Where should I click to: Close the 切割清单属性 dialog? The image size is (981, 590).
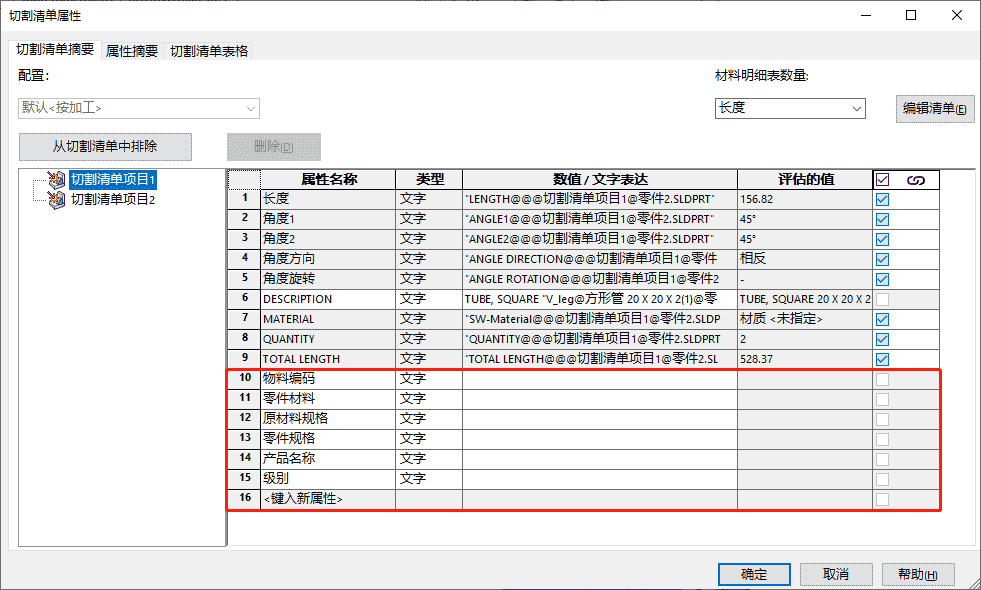[x=957, y=15]
